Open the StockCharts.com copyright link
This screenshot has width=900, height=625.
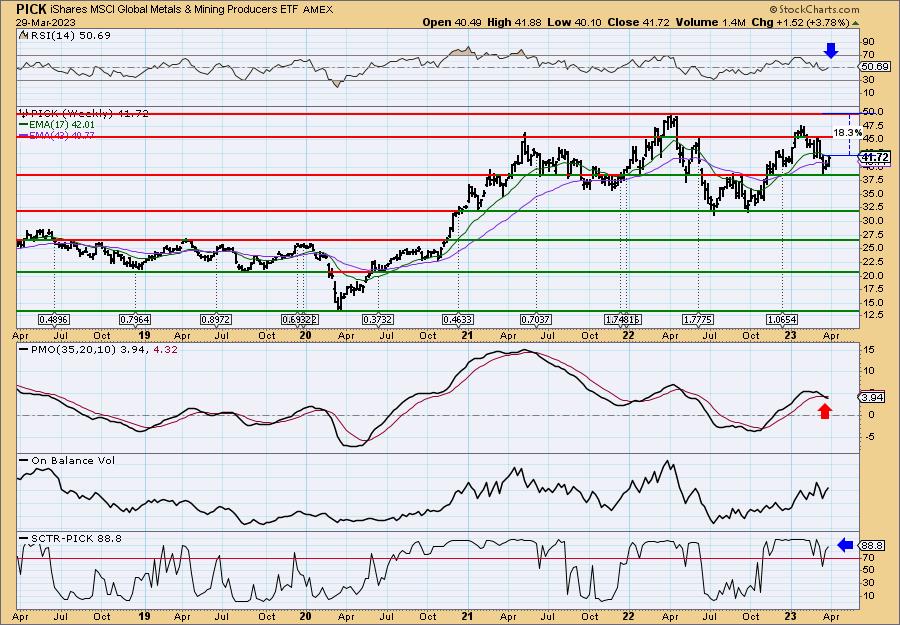point(814,9)
